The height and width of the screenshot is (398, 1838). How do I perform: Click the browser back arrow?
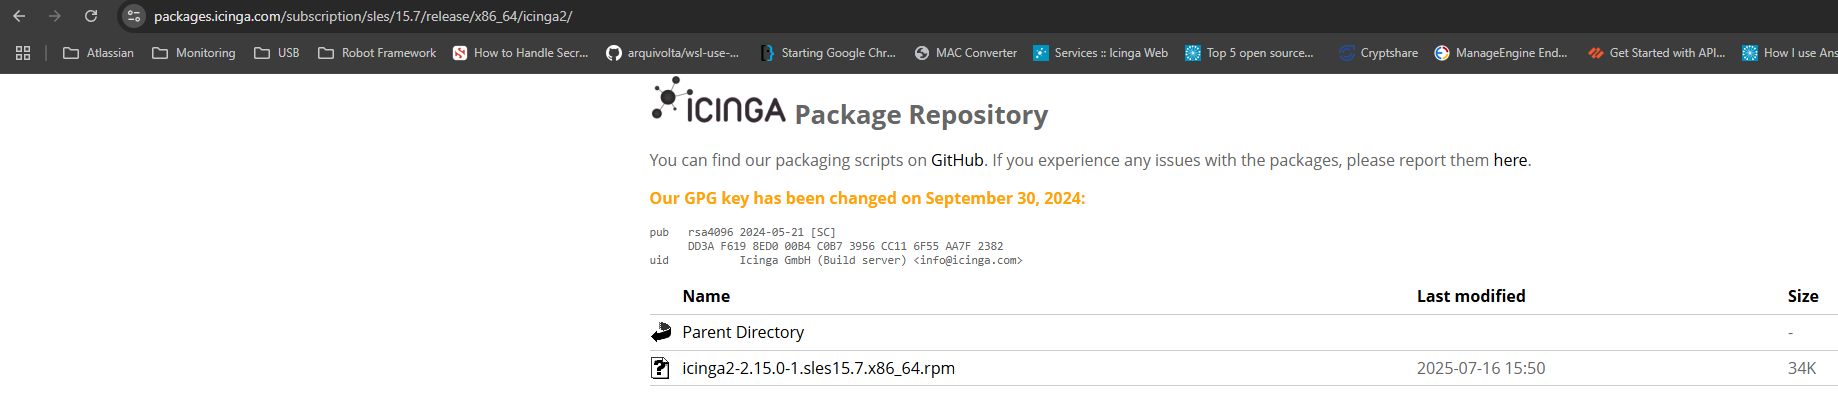19,16
